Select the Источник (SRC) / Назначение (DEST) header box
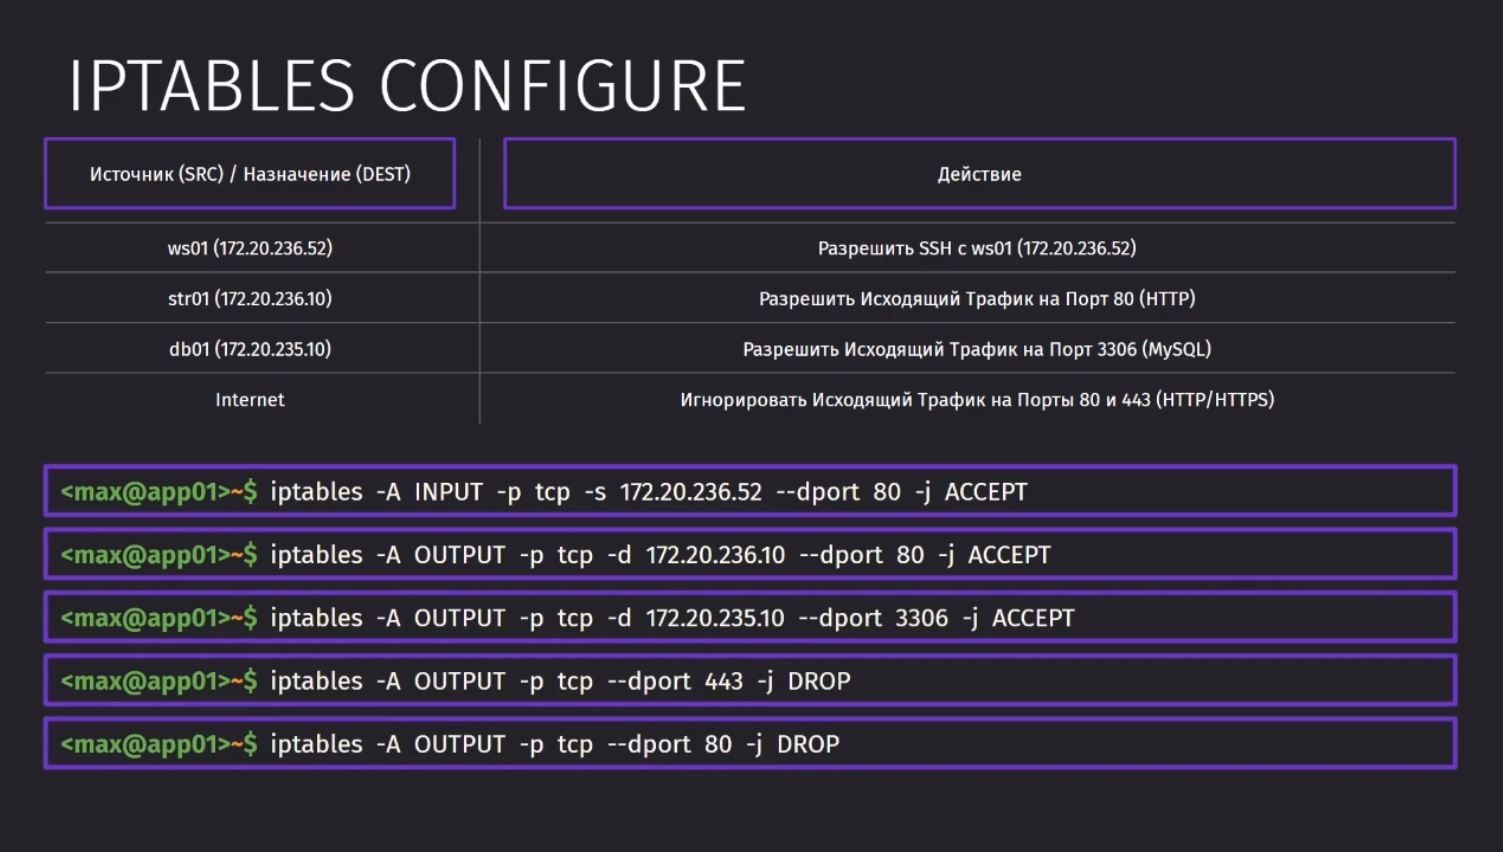The image size is (1503, 852). tap(250, 174)
